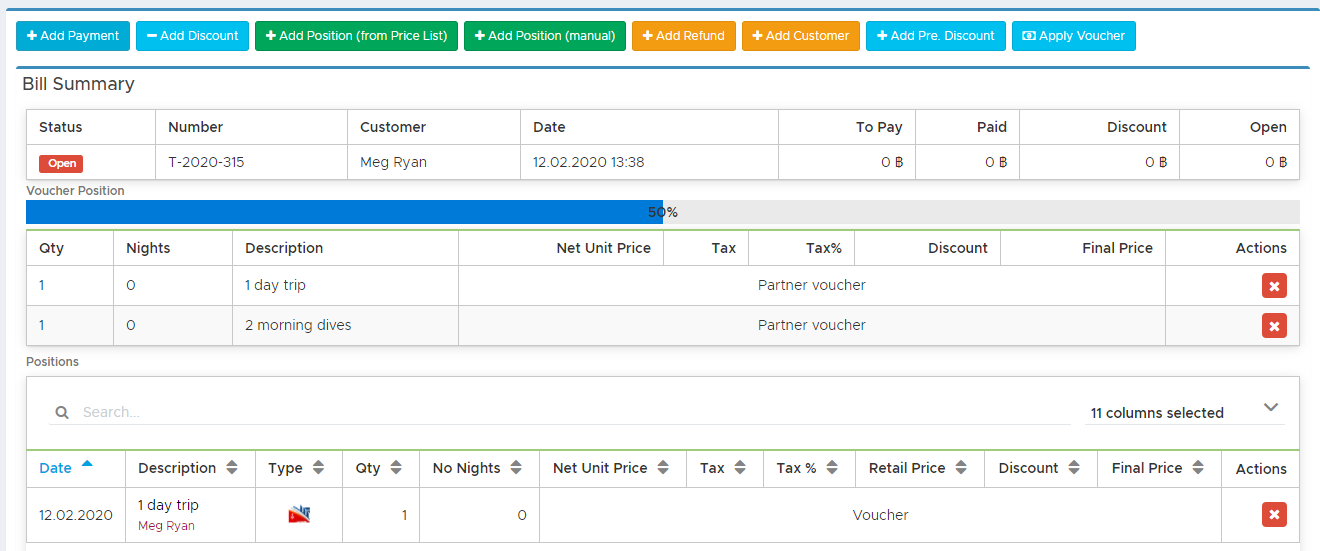Screen dimensions: 1320x551
Task: Click the 12.02.2020 date cell in positions
Action: coord(76,515)
